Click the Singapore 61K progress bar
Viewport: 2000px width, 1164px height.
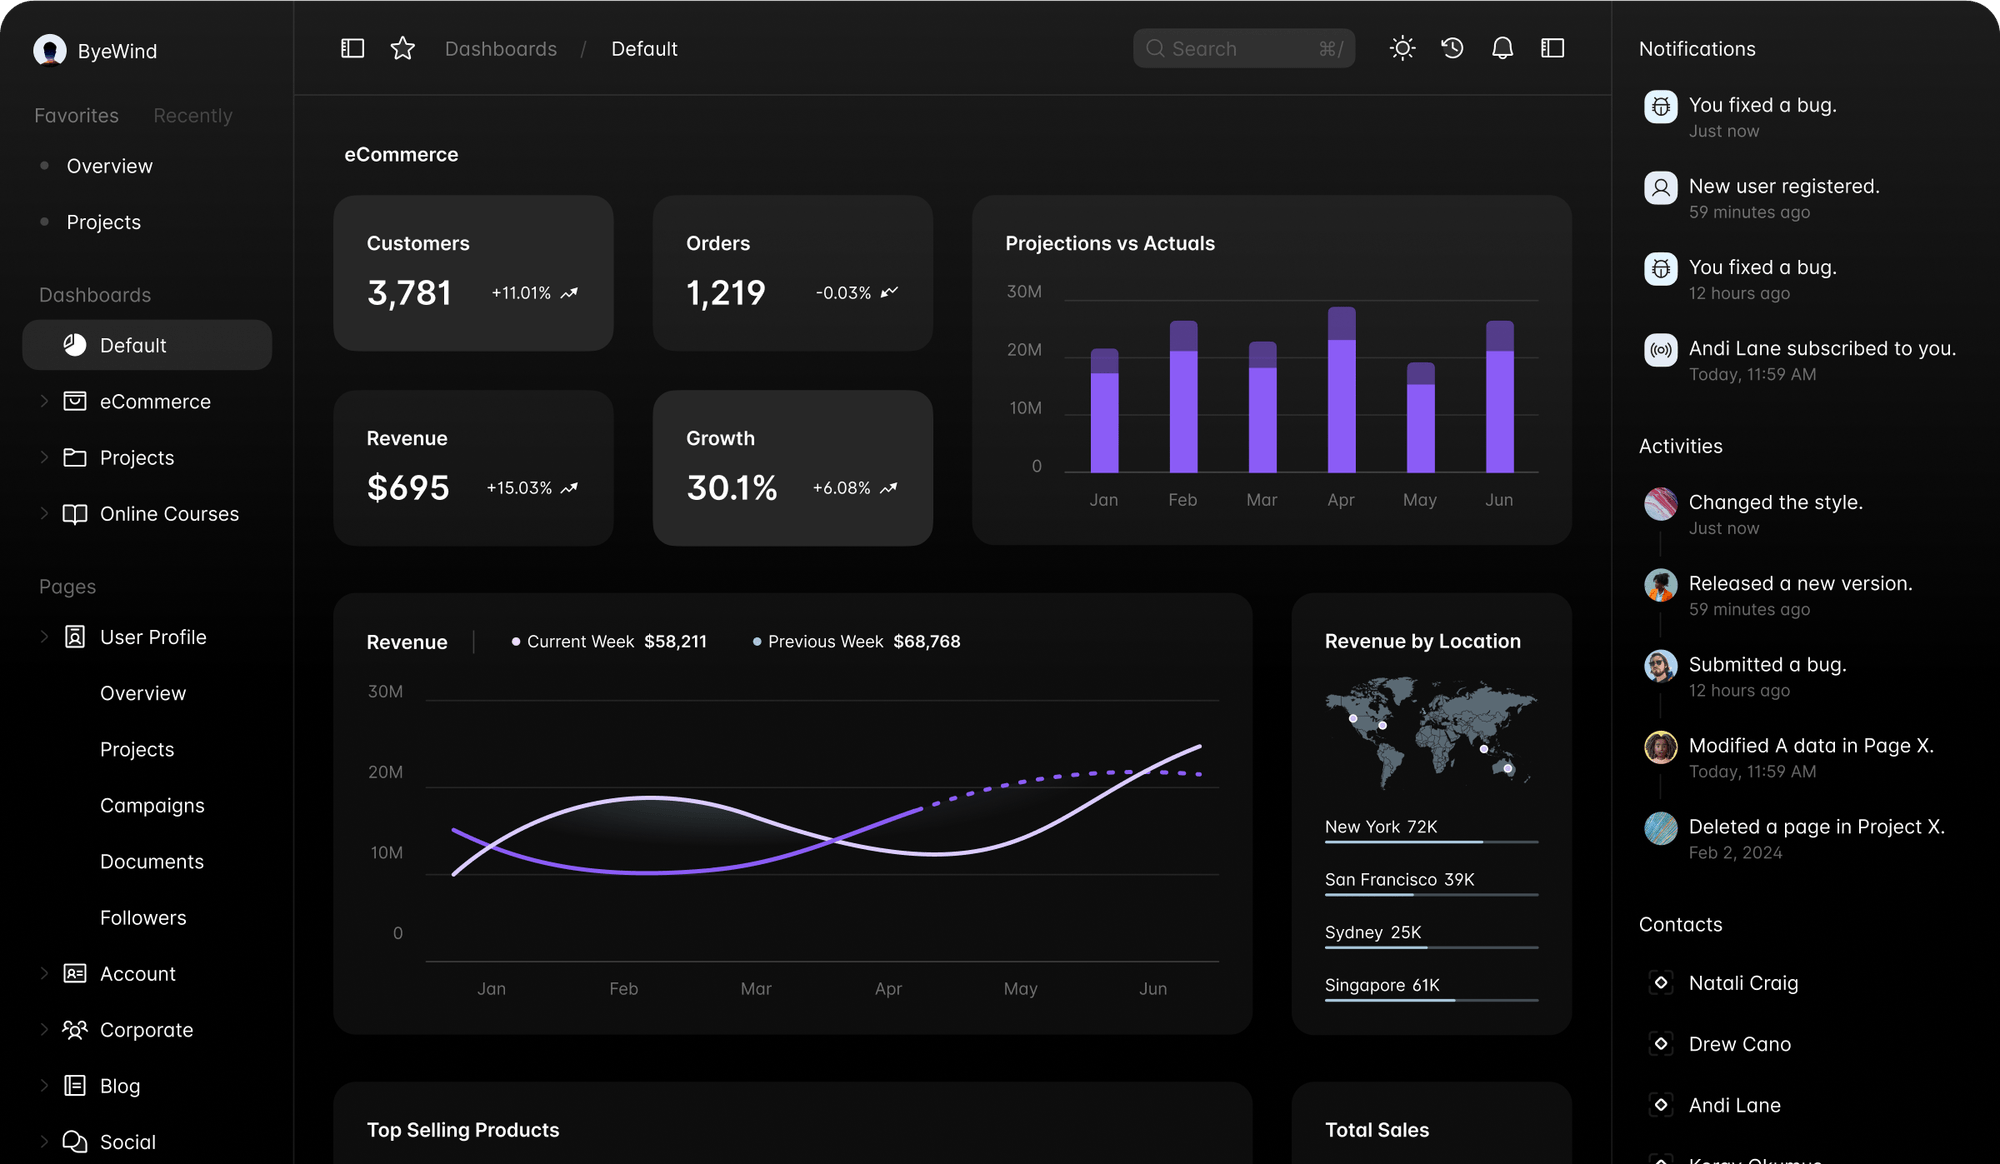pyautogui.click(x=1431, y=1000)
